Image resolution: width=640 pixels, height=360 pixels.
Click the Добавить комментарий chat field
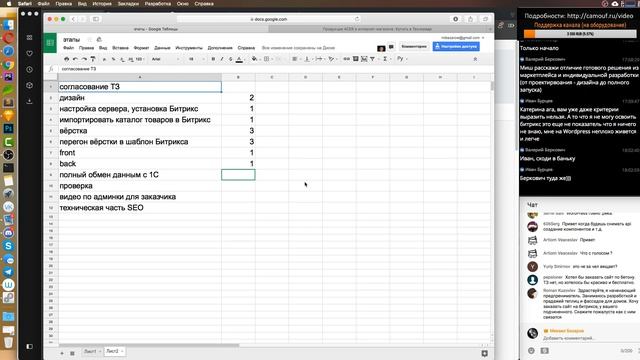click(x=568, y=338)
